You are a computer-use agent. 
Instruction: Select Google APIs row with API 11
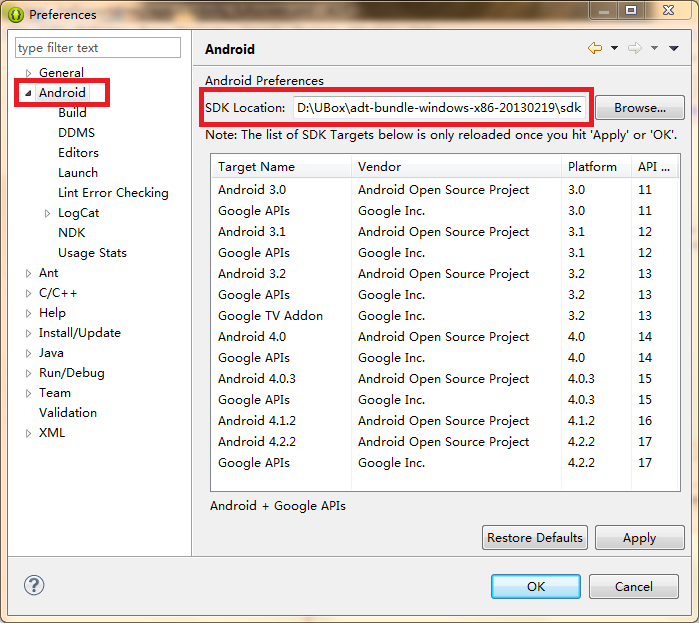pyautogui.click(x=445, y=211)
